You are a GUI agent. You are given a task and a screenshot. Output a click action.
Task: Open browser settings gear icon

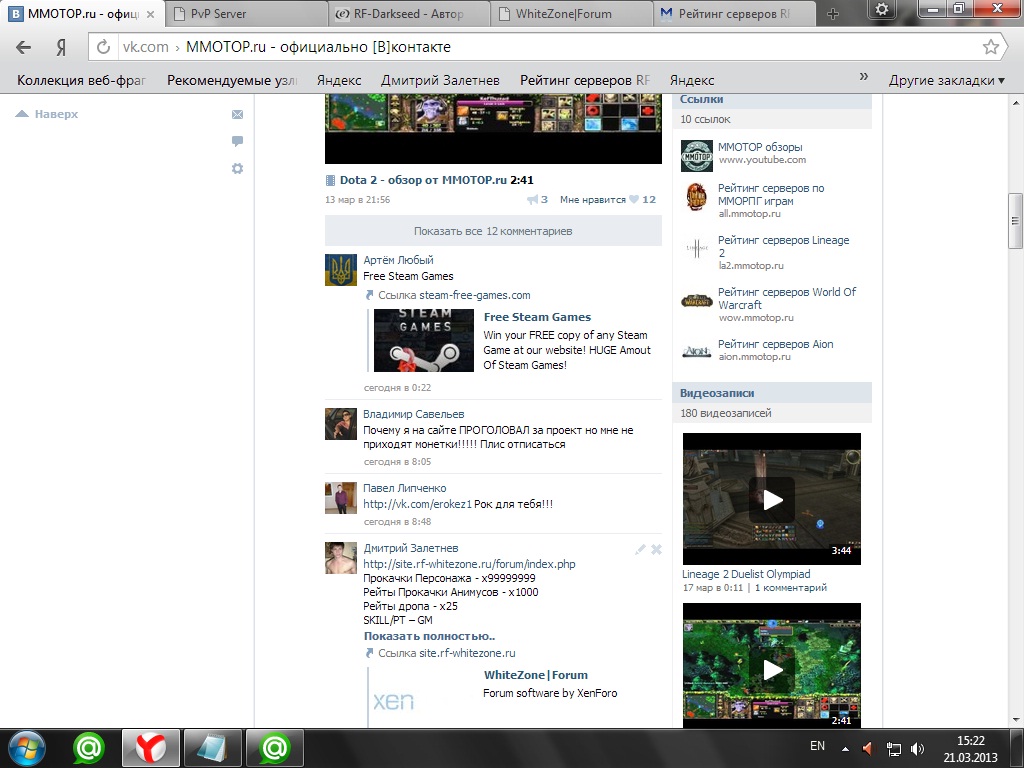[882, 10]
